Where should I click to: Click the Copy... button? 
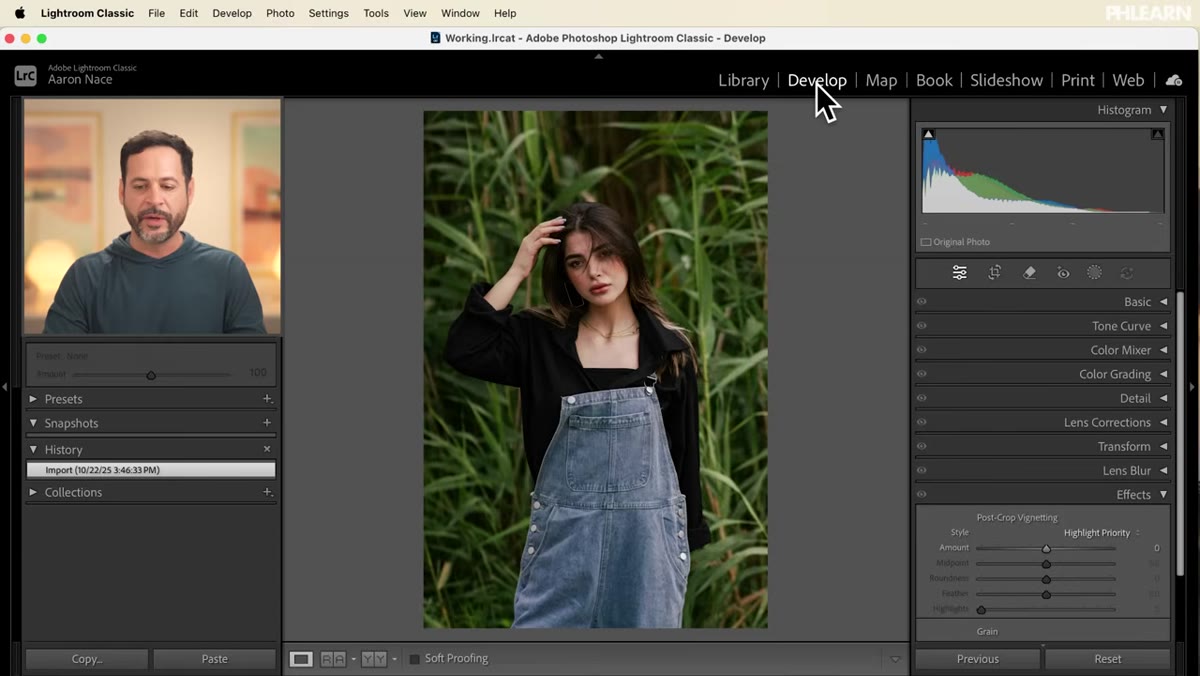pos(87,659)
